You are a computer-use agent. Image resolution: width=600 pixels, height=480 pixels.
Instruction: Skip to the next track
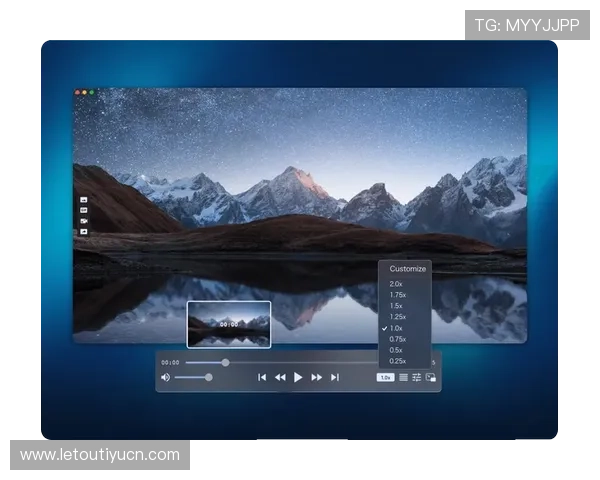335,377
